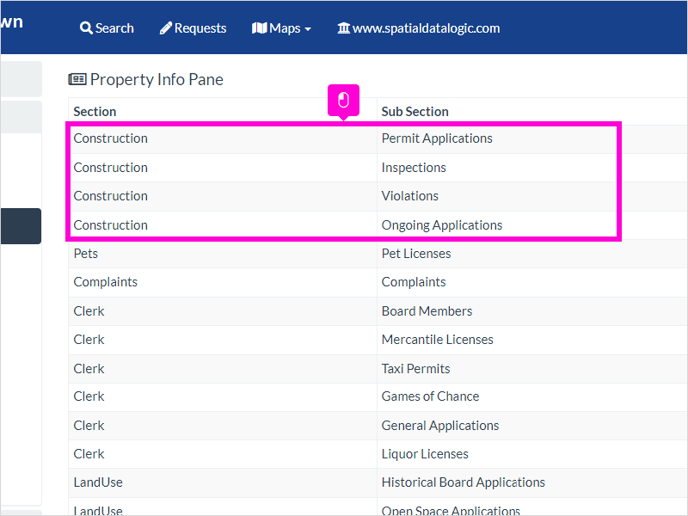Select the Mercantile Licenses sub section

pos(437,340)
